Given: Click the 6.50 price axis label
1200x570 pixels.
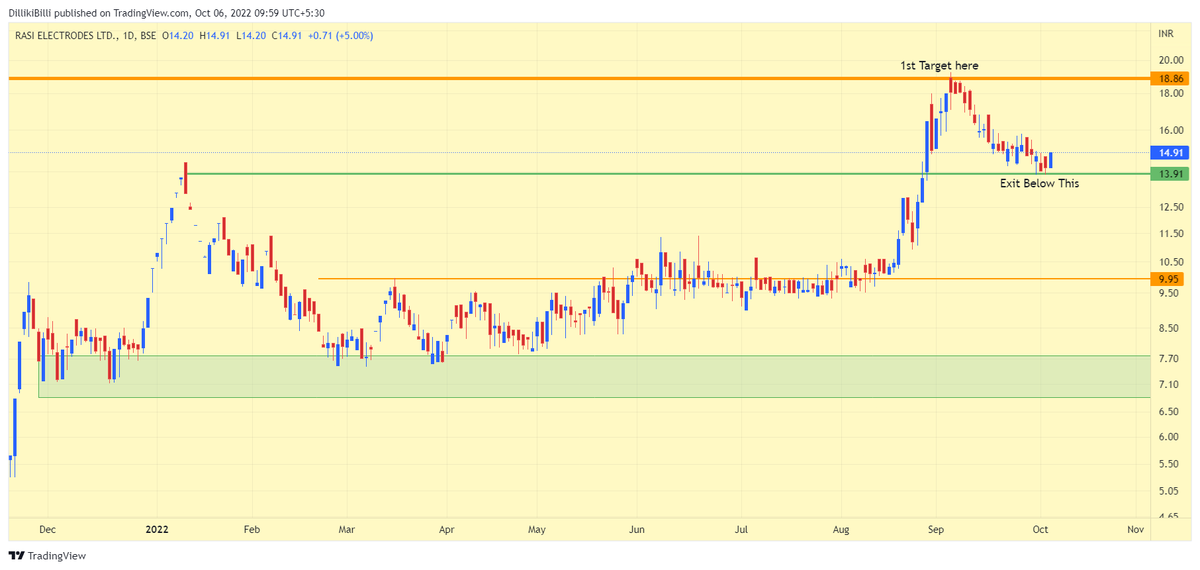Looking at the screenshot, I should tap(1169, 412).
